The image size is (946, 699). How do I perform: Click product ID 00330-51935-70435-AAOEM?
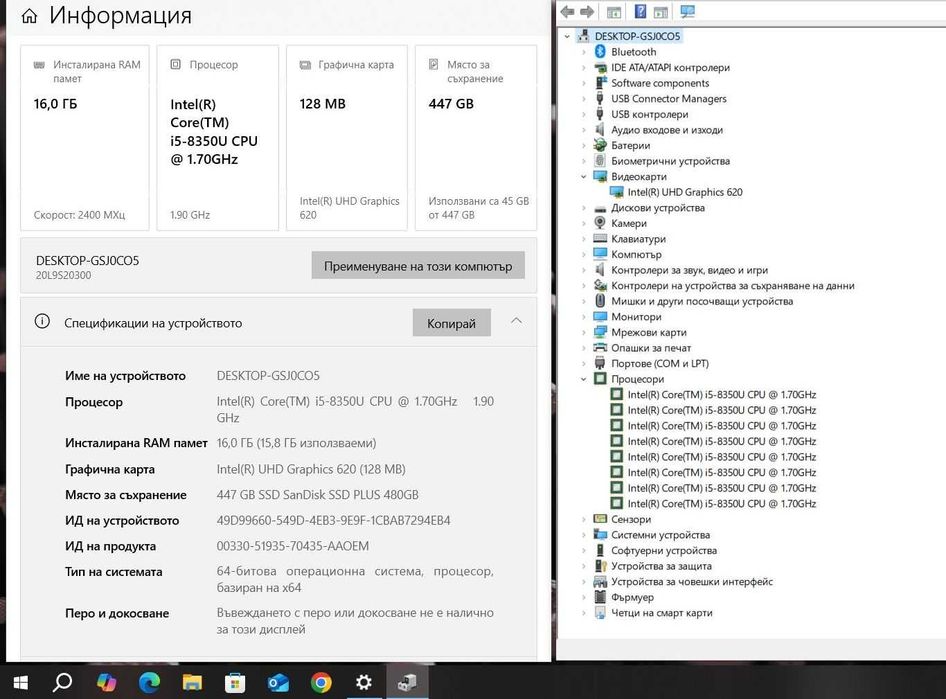point(293,546)
